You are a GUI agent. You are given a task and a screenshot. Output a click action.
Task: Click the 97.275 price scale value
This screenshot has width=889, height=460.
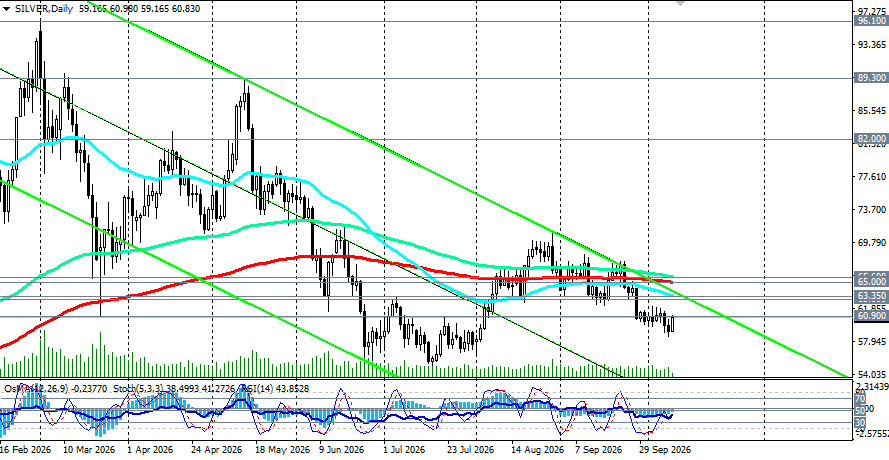coord(872,11)
